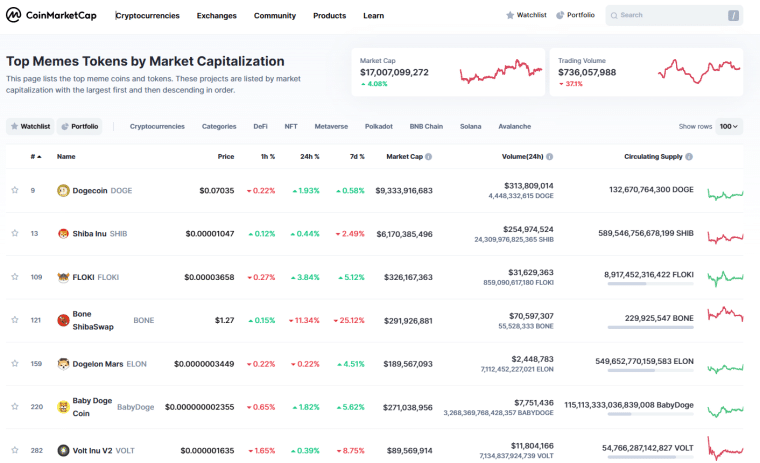Click the Shiba Inu coin logo
Screen dimensions: 760x463
63,234
